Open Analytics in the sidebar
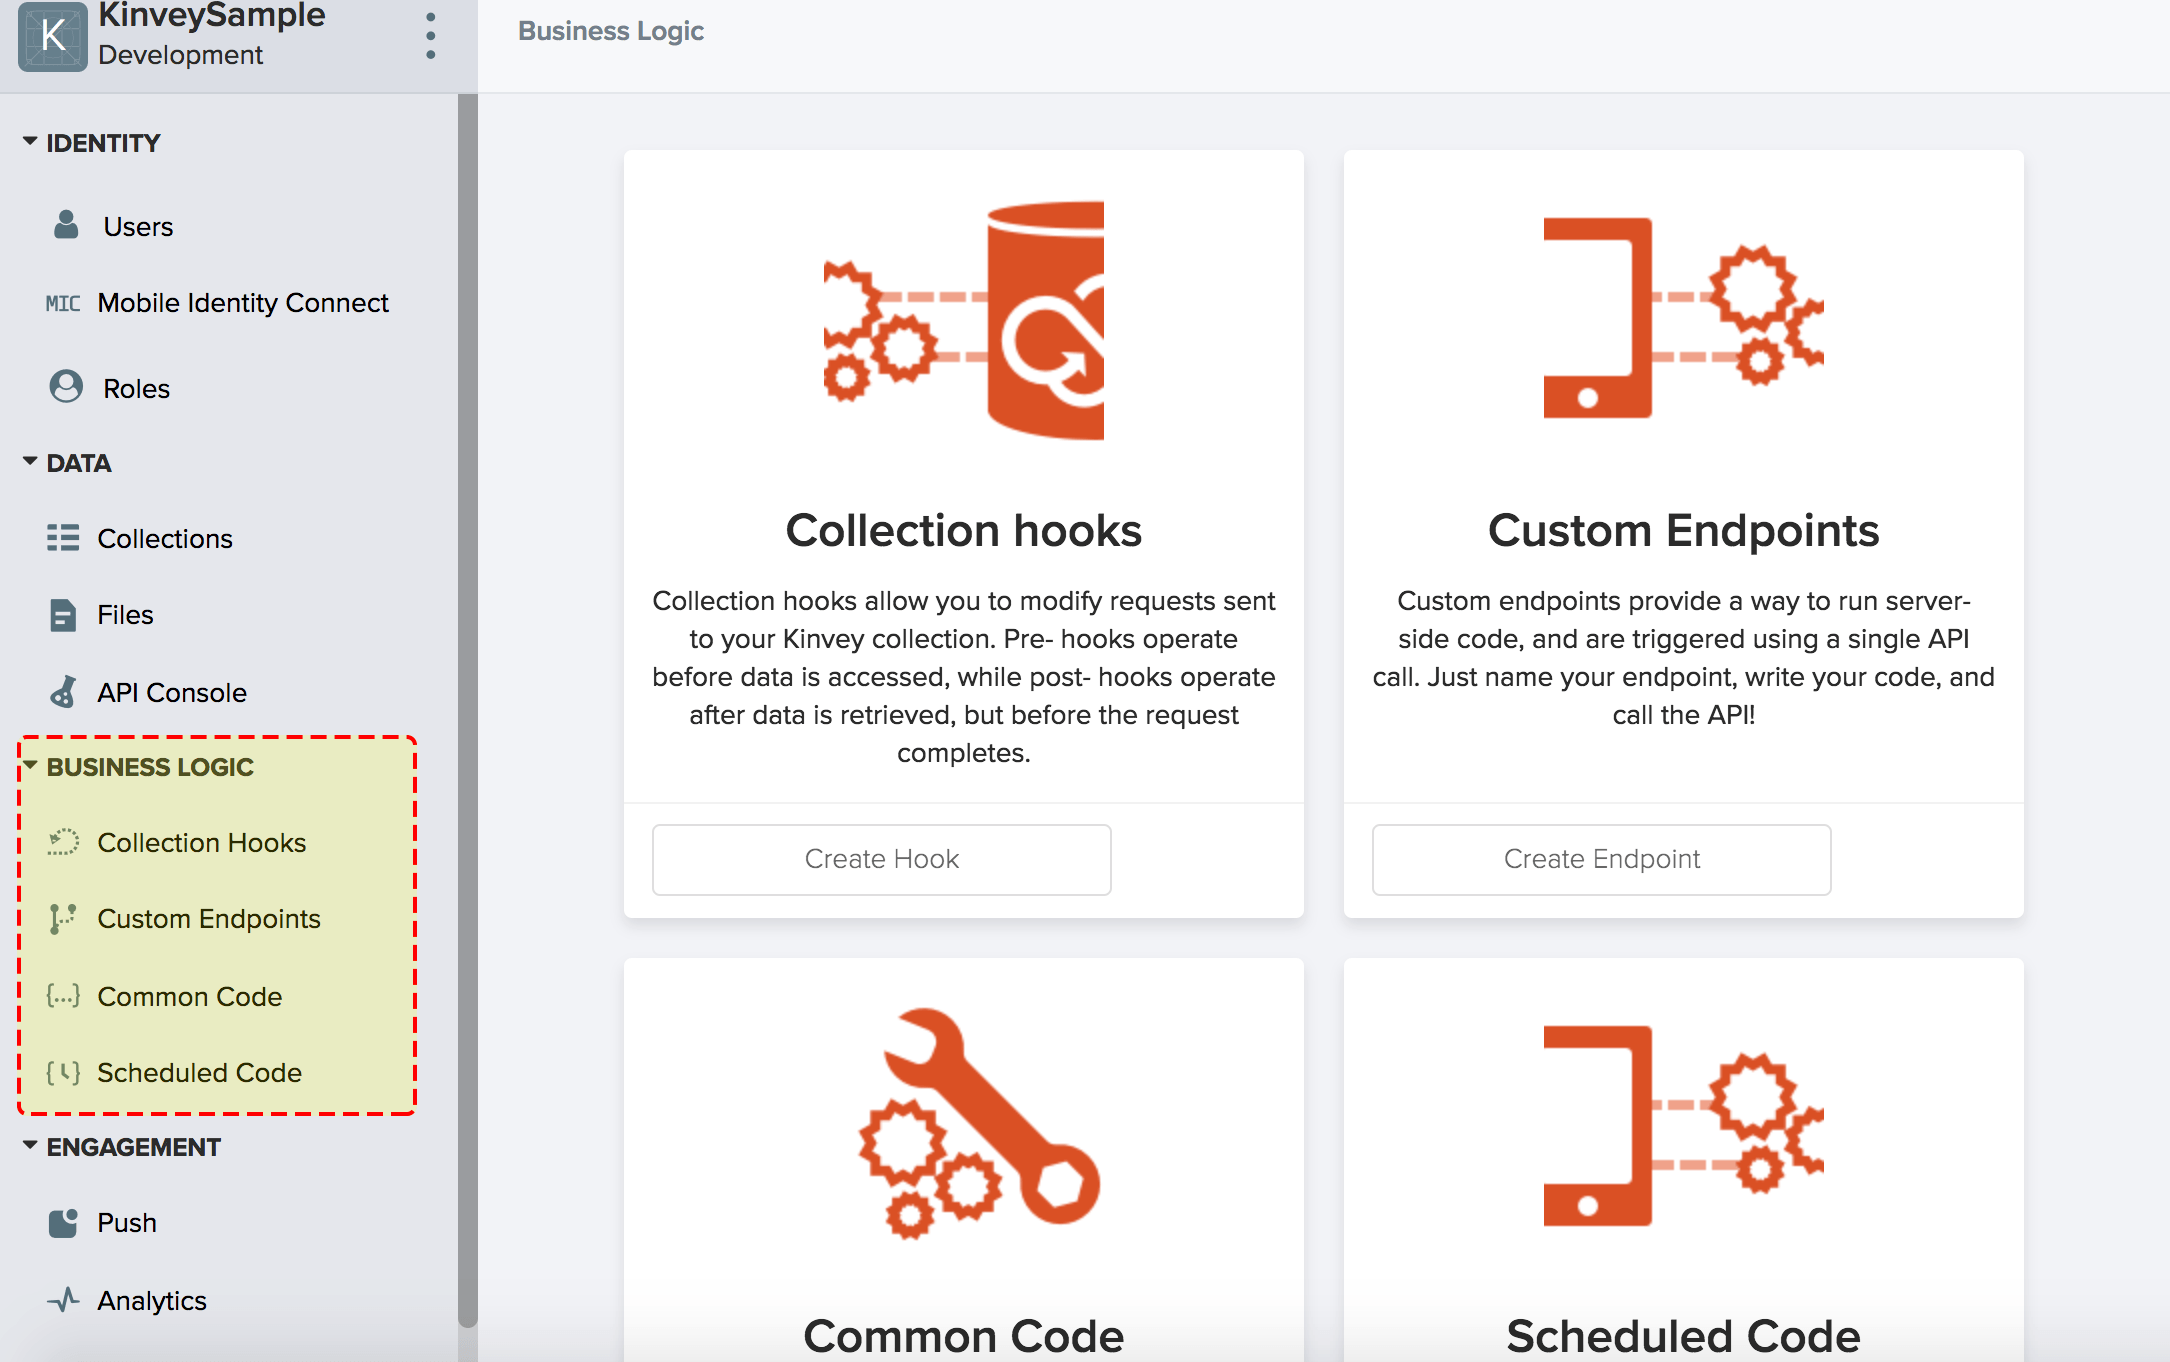The image size is (2170, 1362). pos(152,1300)
